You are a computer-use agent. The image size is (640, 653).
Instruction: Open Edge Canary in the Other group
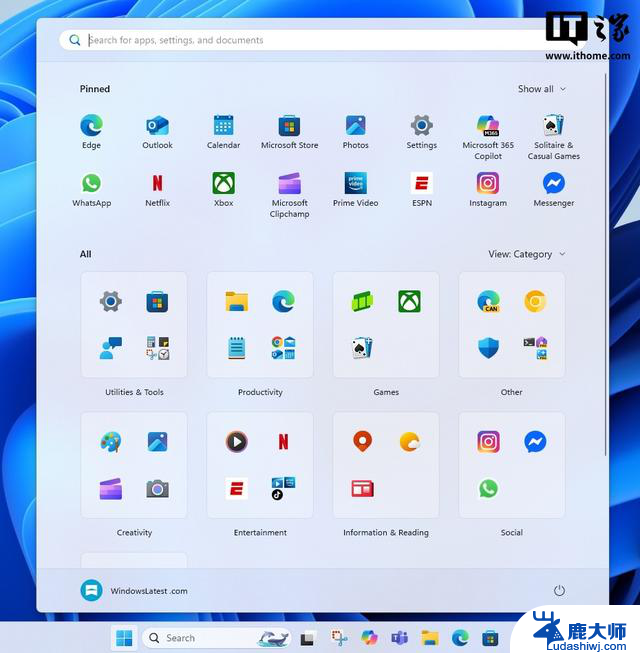[x=488, y=302]
